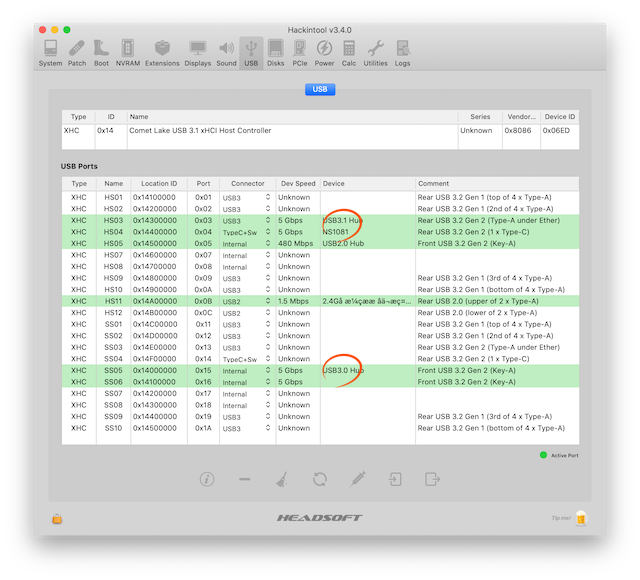Open connector dropdown for HS03
Screen dimensions: 640x580
pyautogui.click(x=247, y=221)
